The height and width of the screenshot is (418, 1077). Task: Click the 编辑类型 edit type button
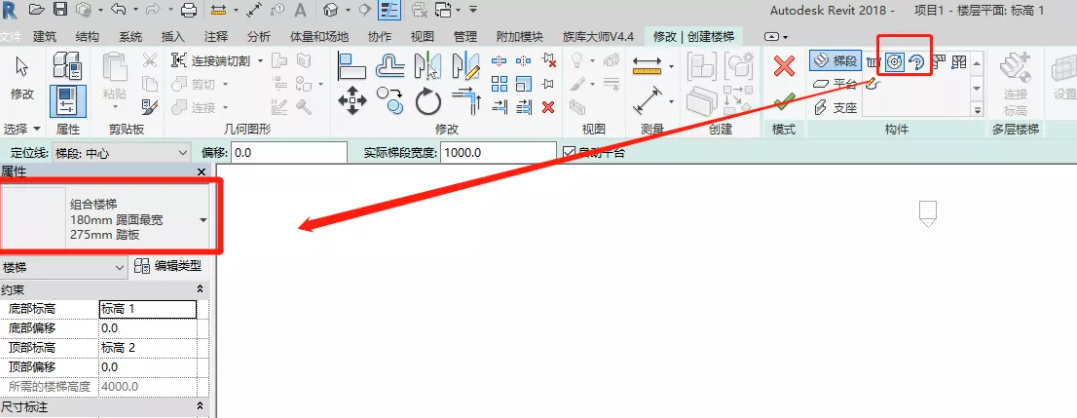[168, 266]
